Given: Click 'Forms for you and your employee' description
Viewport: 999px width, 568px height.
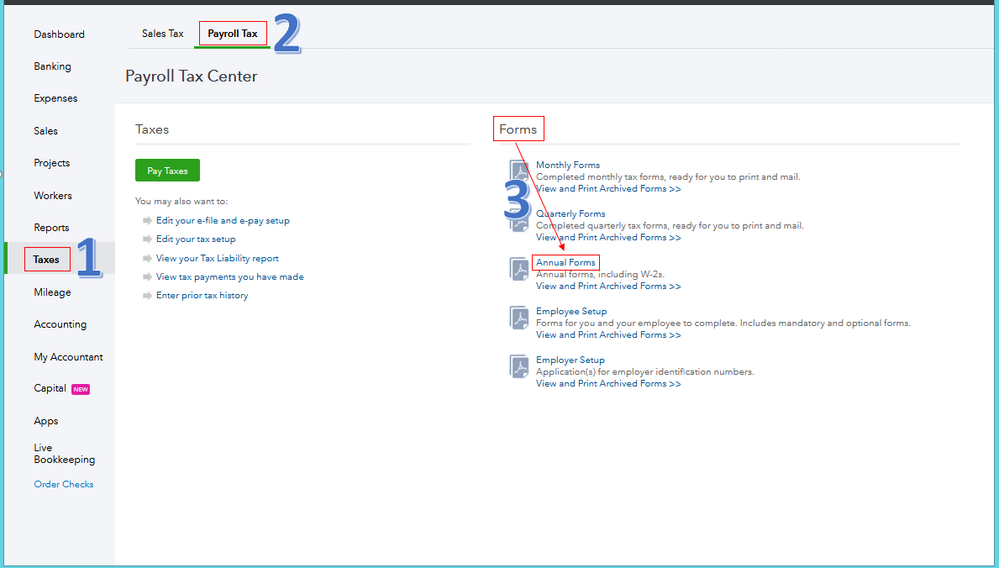Looking at the screenshot, I should coord(723,323).
